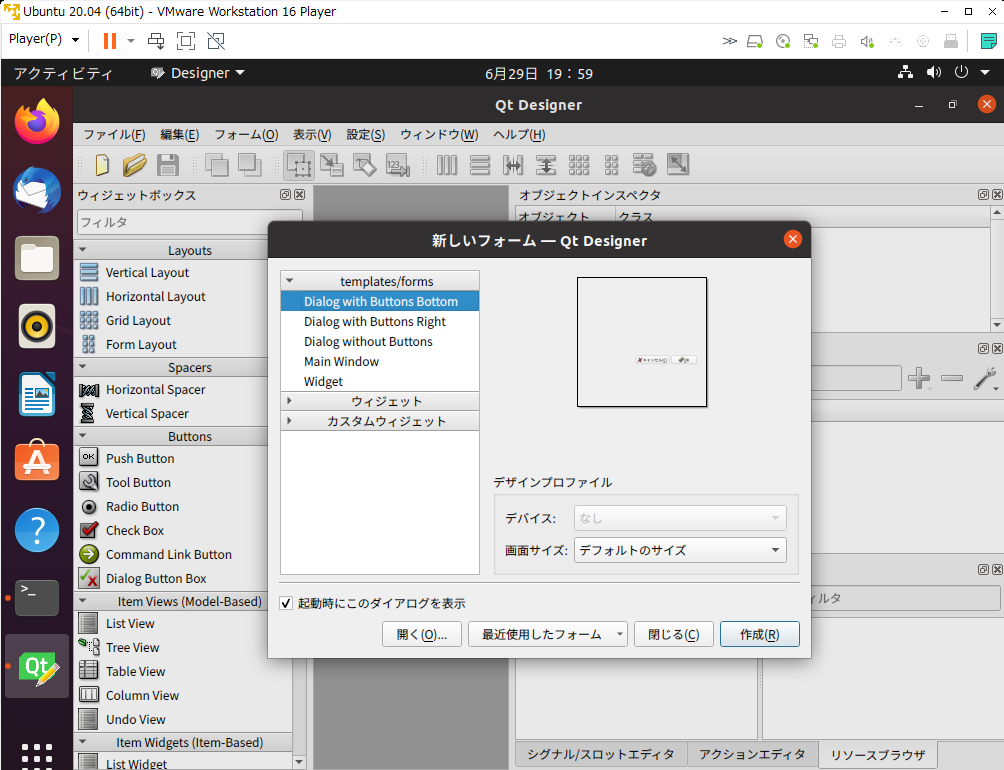
Task: Open the 最近使用したフォーム dropdown
Action: [x=547, y=634]
